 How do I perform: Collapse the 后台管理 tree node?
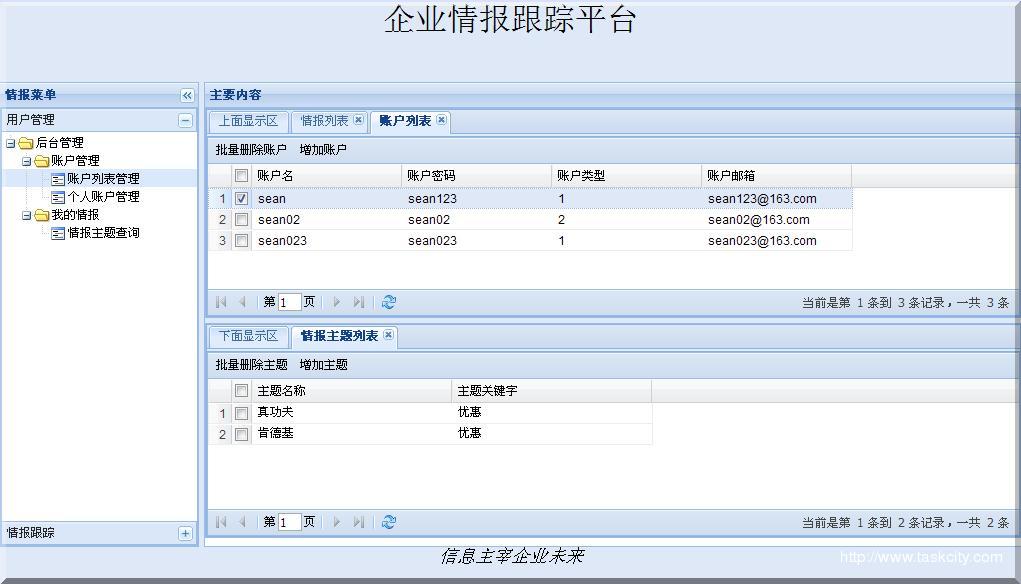pyautogui.click(x=11, y=143)
